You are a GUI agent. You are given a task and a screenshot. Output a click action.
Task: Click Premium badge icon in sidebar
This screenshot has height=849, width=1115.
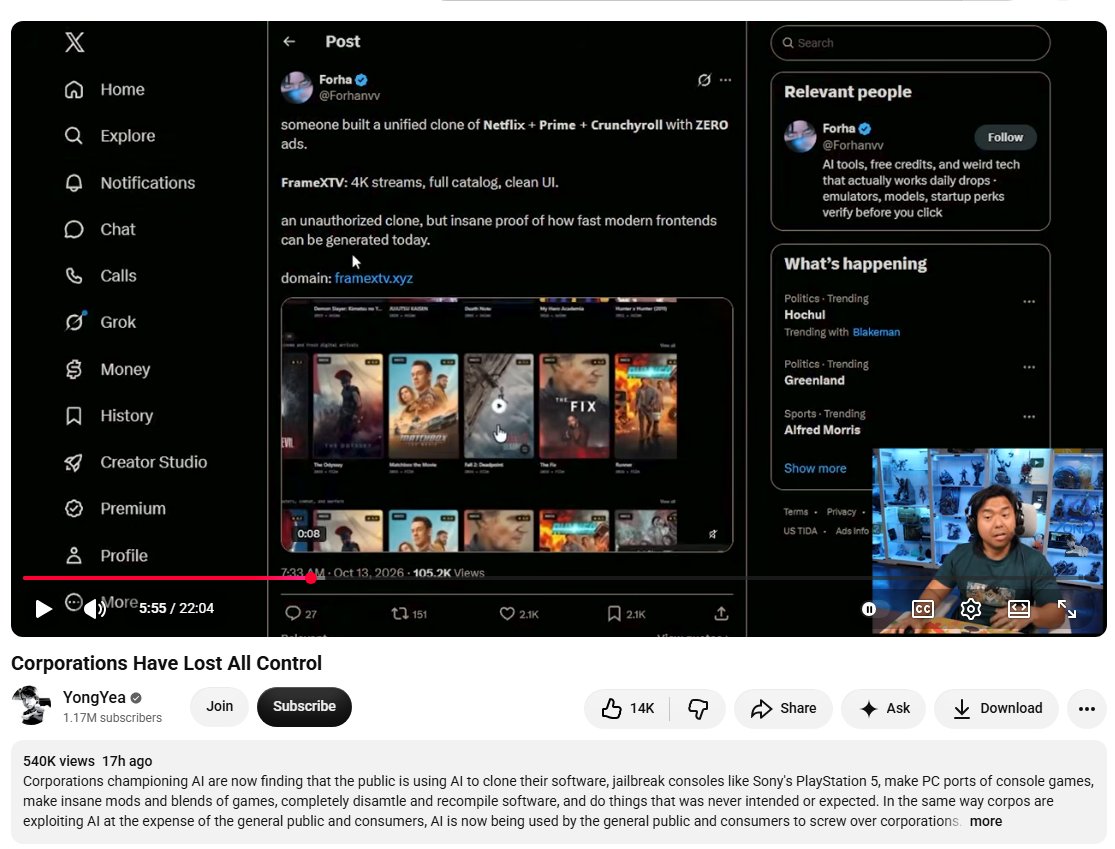[x=74, y=509]
